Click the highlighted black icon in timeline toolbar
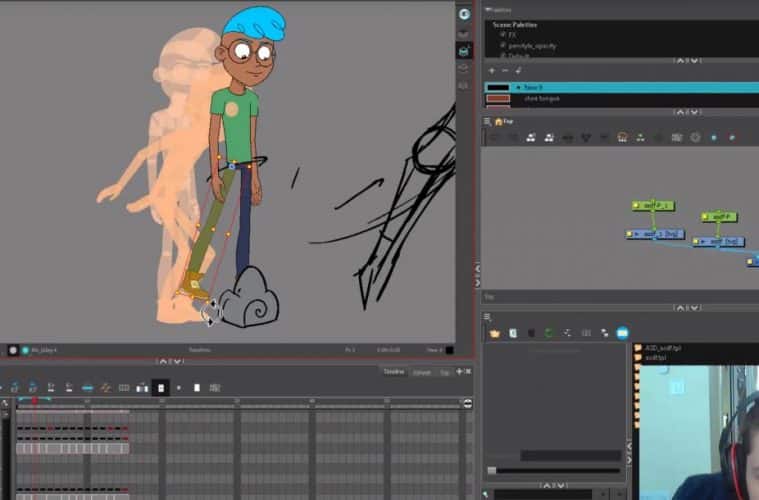Image resolution: width=759 pixels, height=500 pixels. pos(160,387)
